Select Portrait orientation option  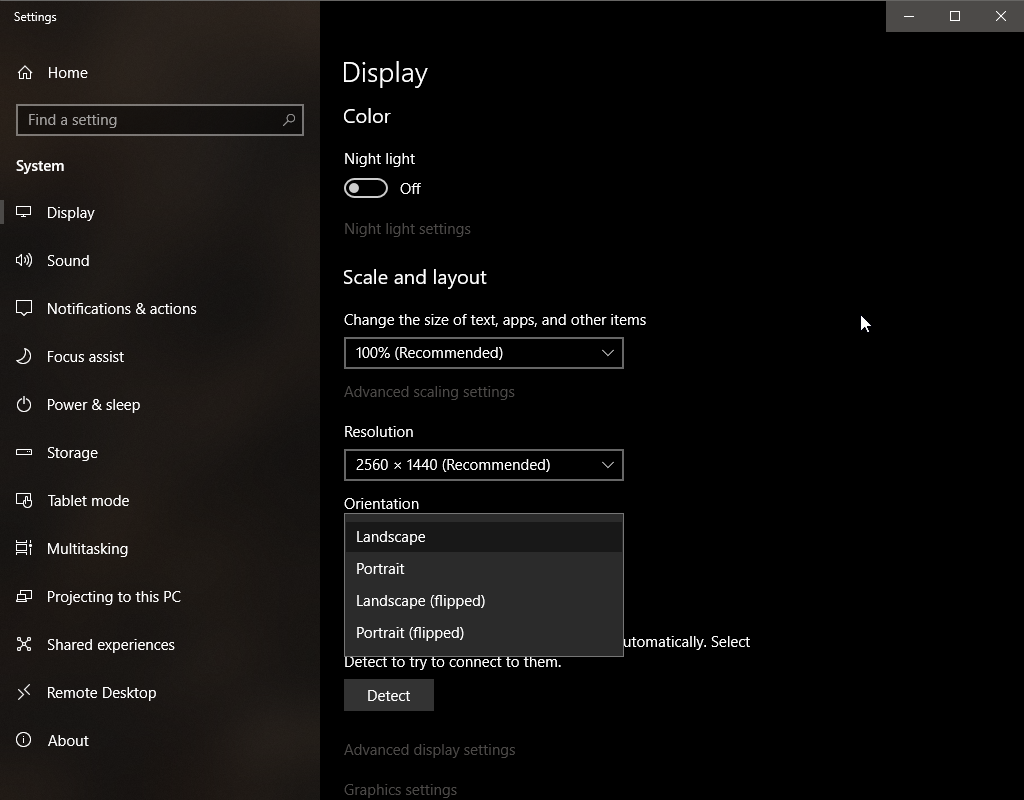click(x=484, y=569)
